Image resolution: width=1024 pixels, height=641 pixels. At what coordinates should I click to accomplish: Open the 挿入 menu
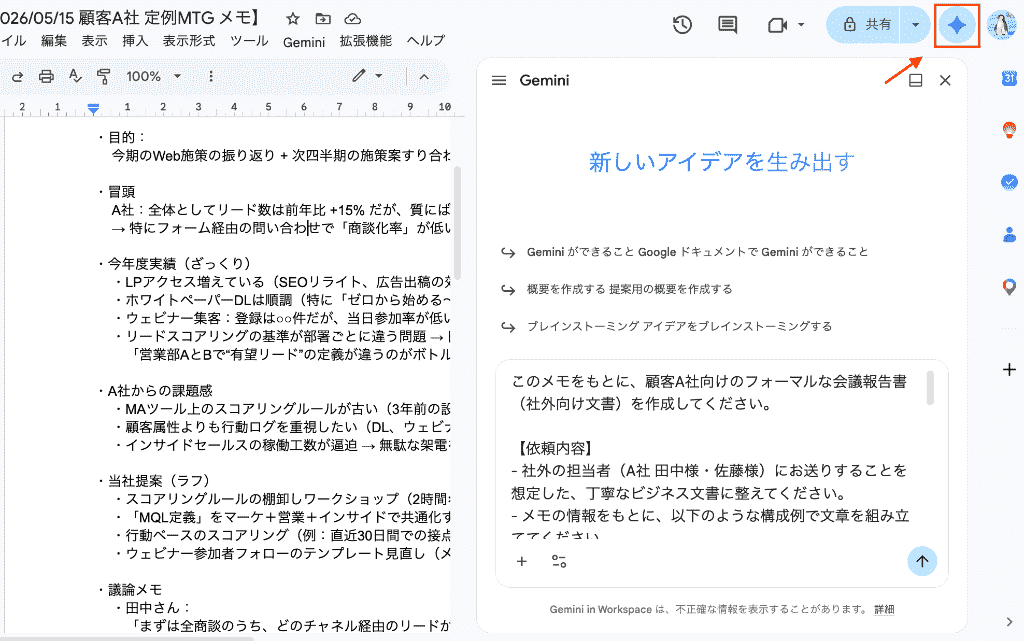coord(135,40)
